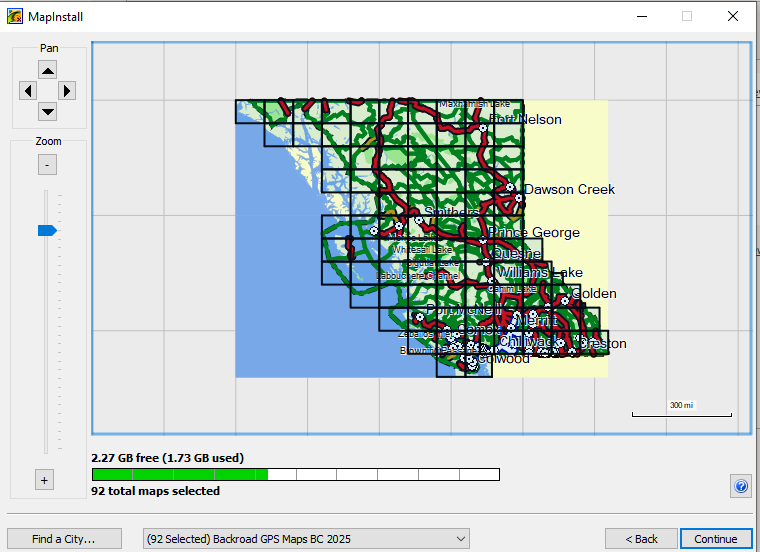Click the storage usage progress bar
This screenshot has height=552, width=760.
pos(296,474)
